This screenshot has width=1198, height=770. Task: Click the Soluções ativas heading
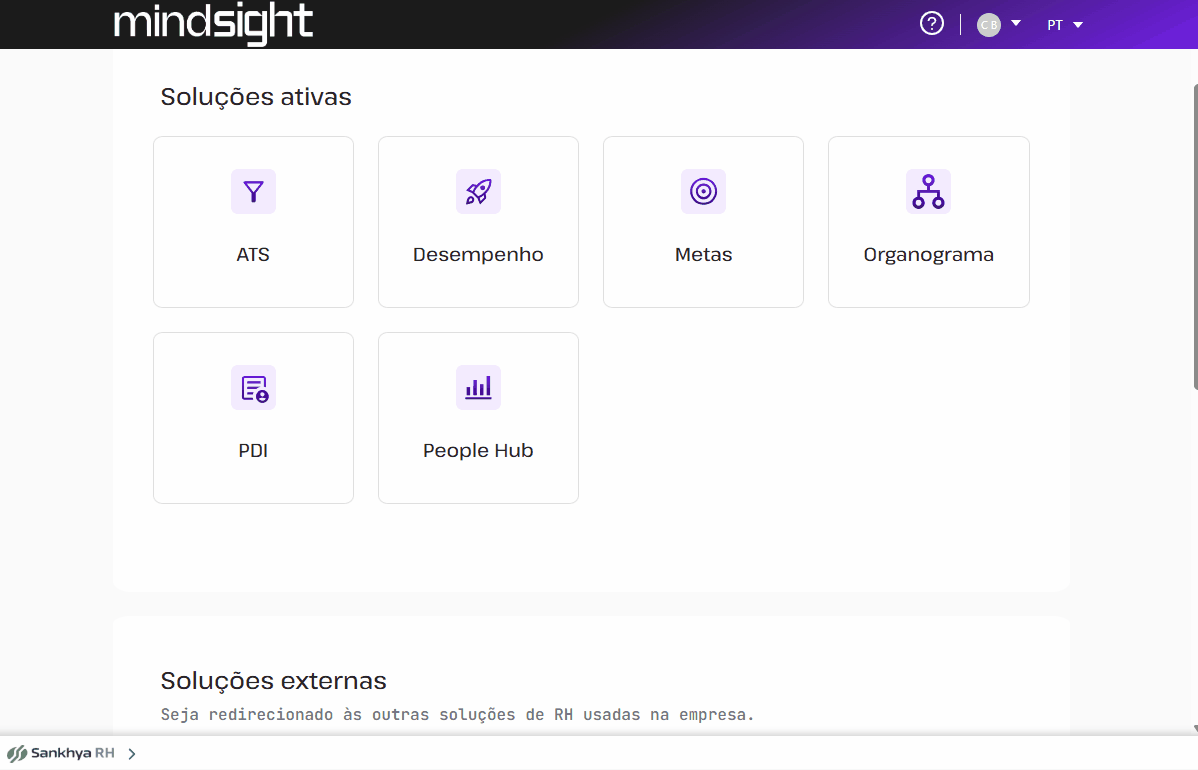pos(256,97)
